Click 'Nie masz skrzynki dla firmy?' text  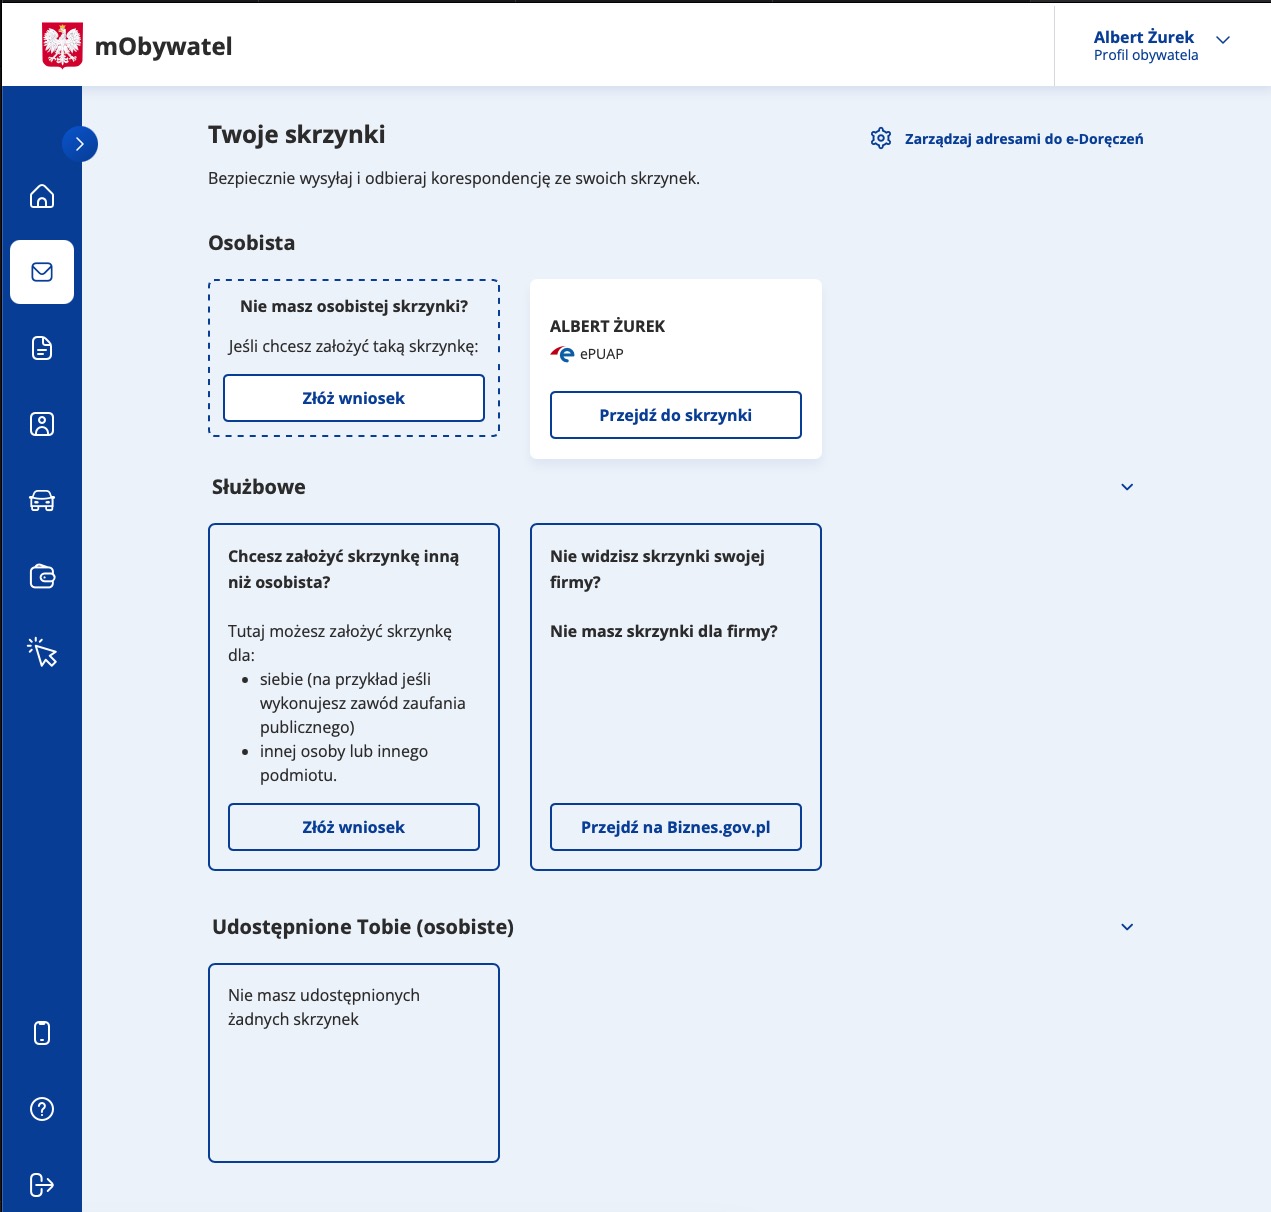click(x=664, y=631)
